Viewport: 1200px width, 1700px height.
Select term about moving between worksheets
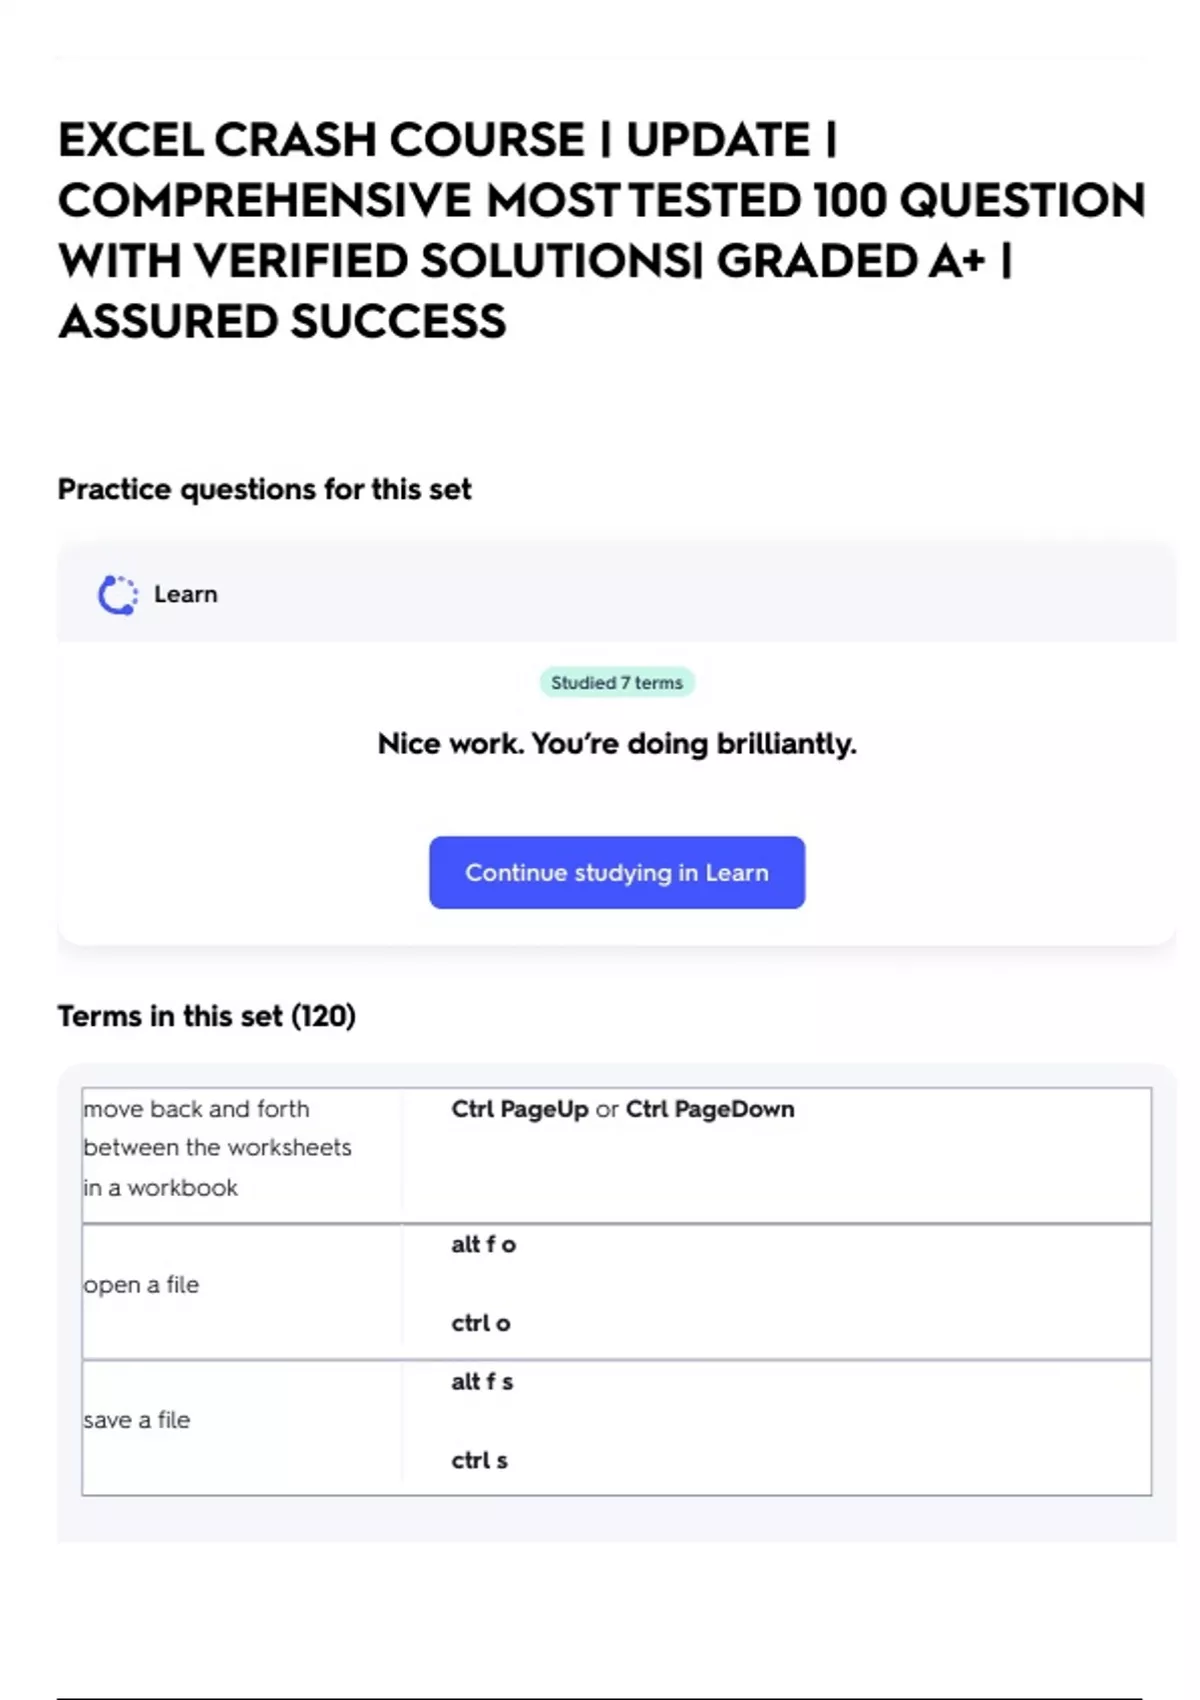click(x=217, y=1148)
